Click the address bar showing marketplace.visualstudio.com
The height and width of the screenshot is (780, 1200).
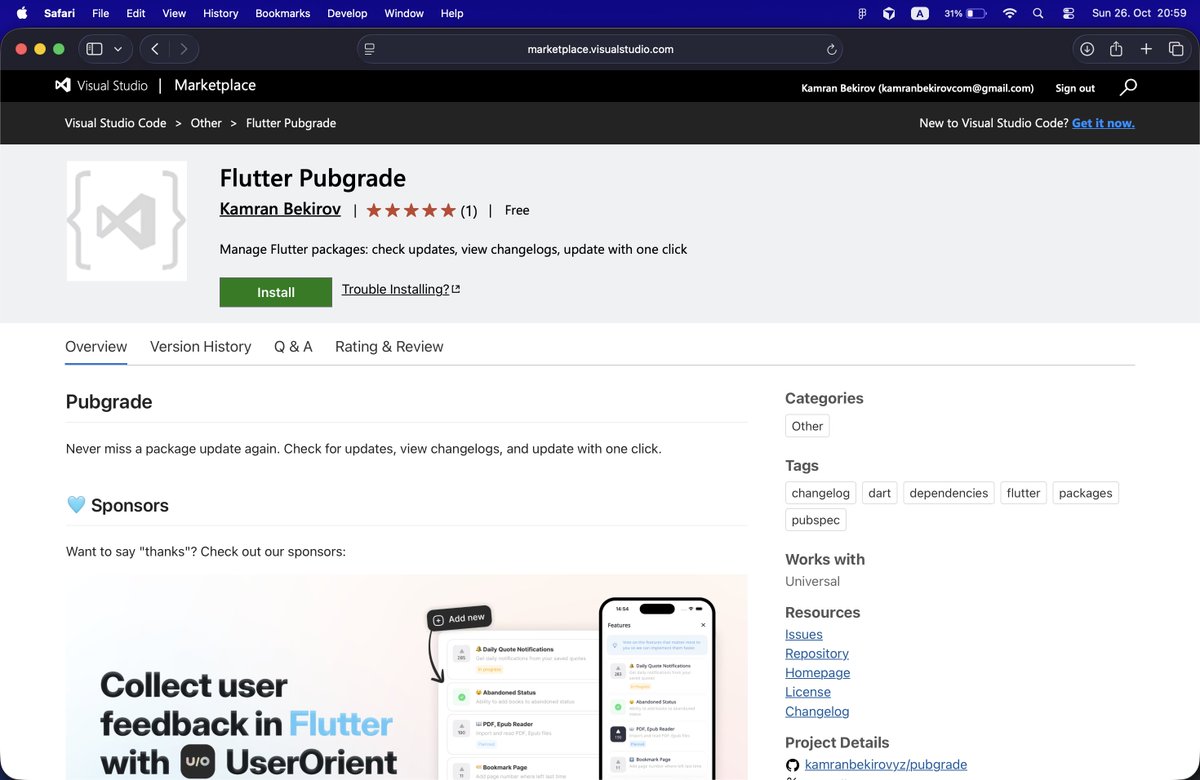pyautogui.click(x=600, y=49)
